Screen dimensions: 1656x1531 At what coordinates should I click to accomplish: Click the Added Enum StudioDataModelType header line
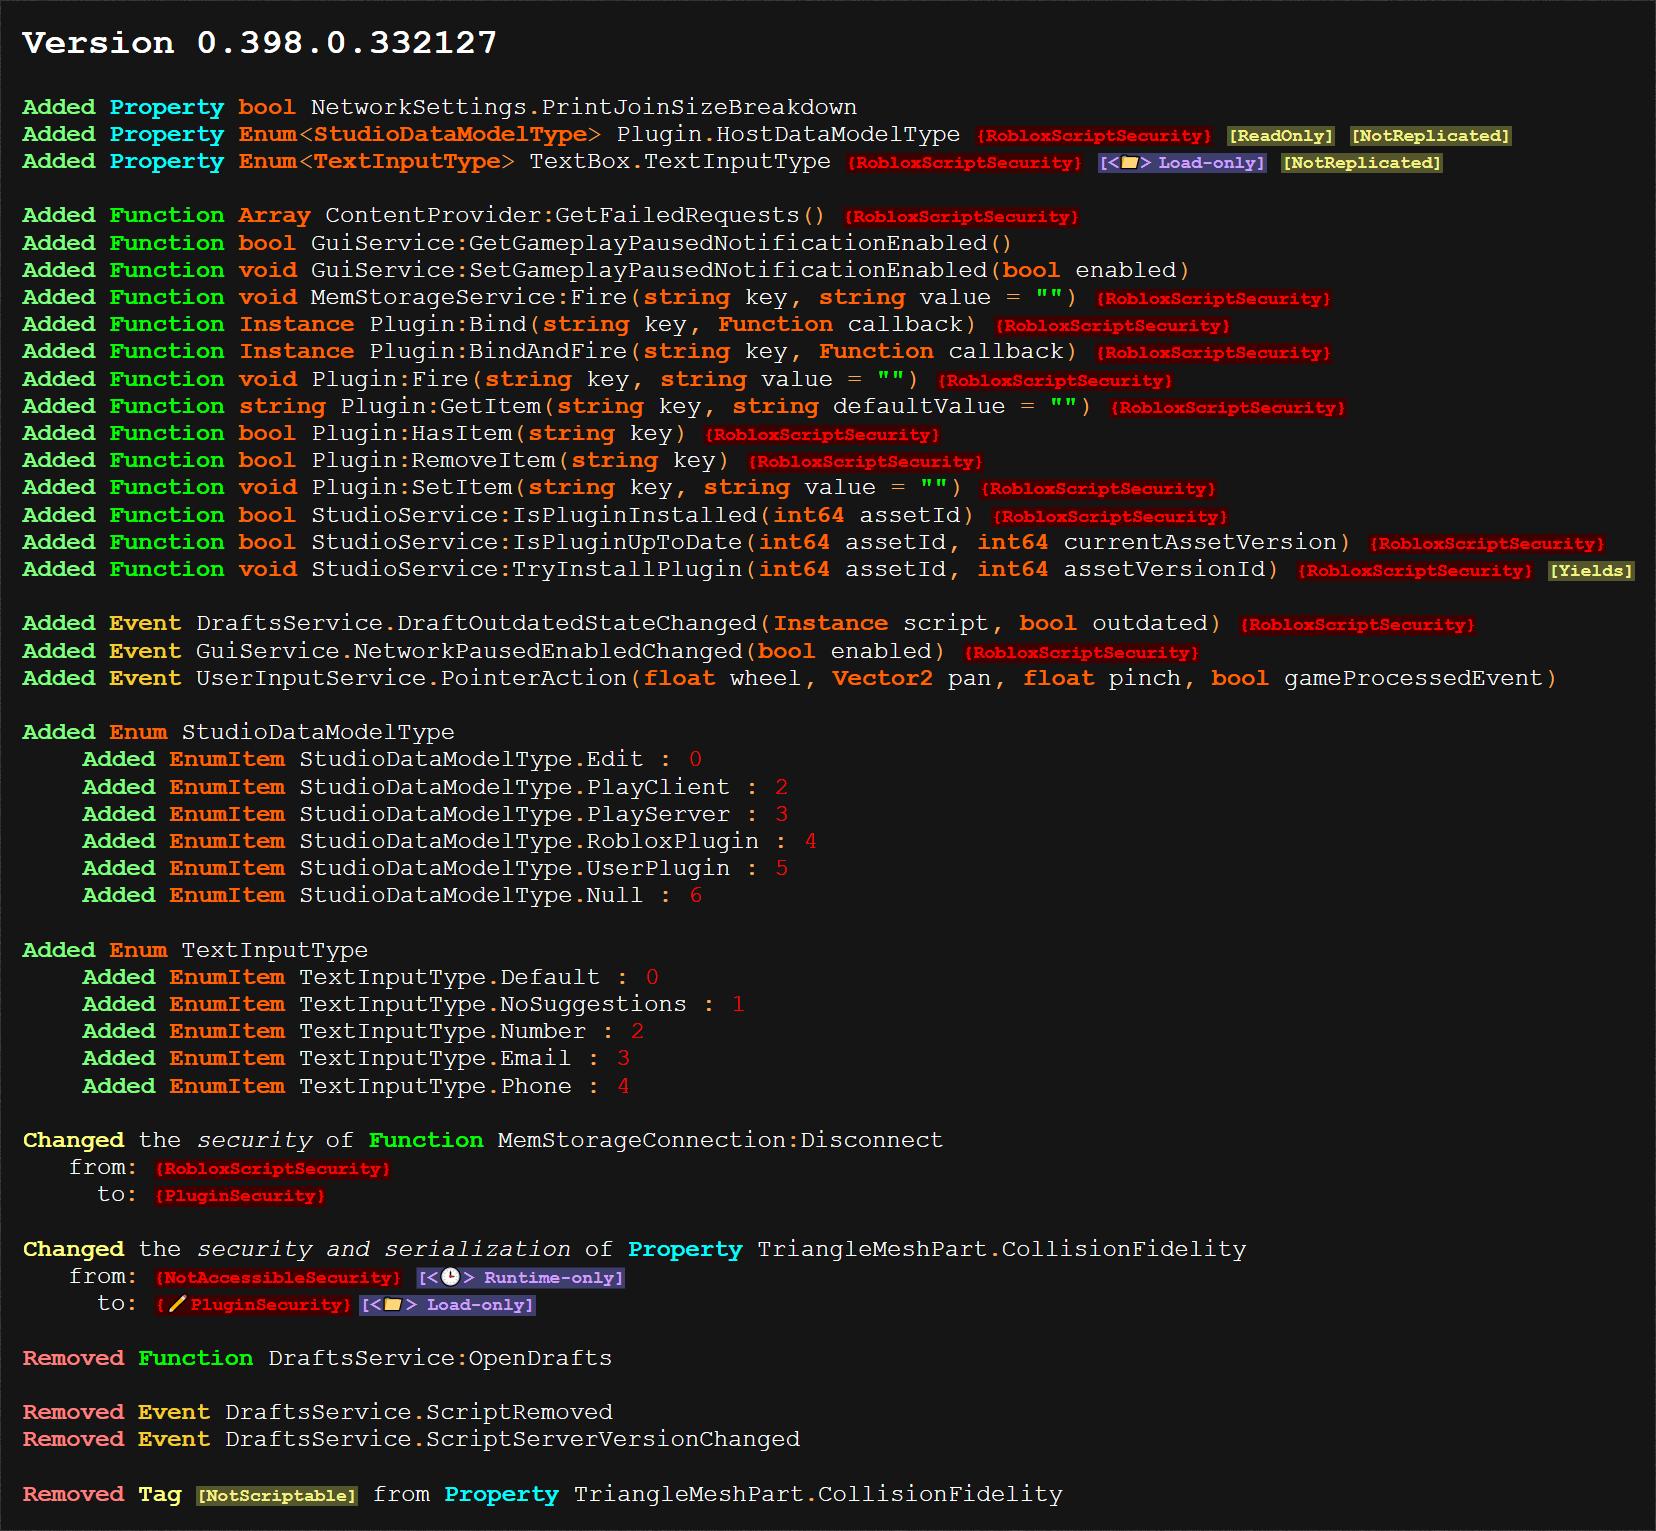(238, 732)
